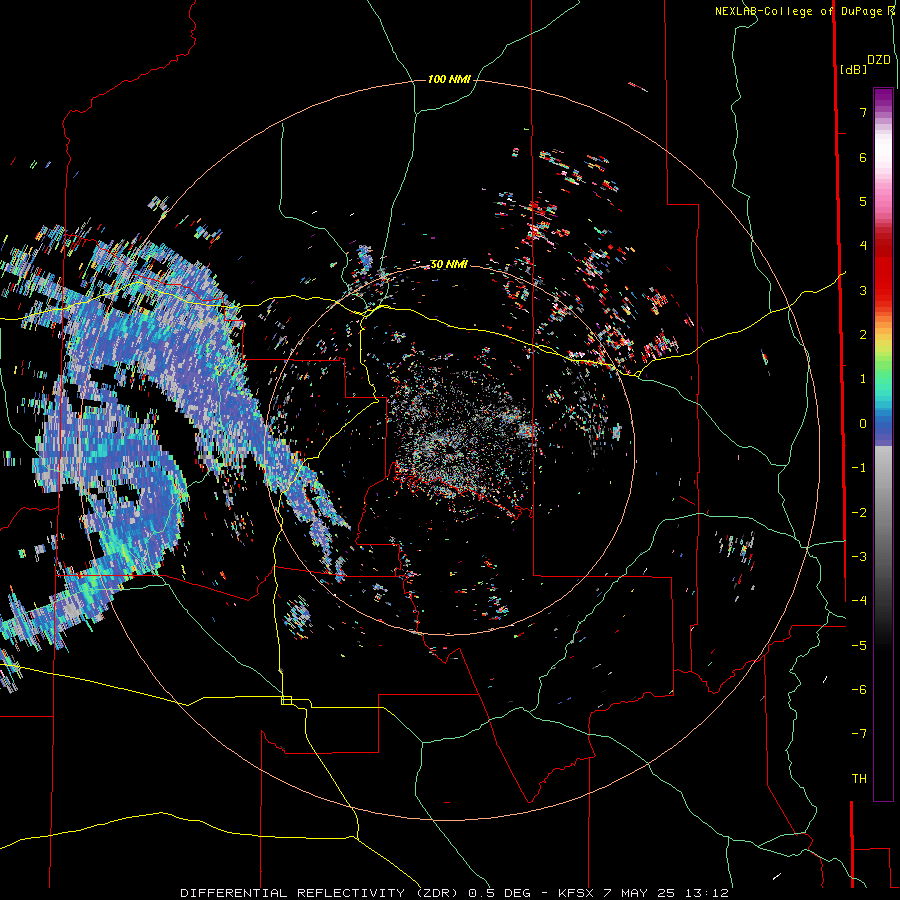The width and height of the screenshot is (900, 900).
Task: Select the 4 dB scale label
Action: click(863, 246)
